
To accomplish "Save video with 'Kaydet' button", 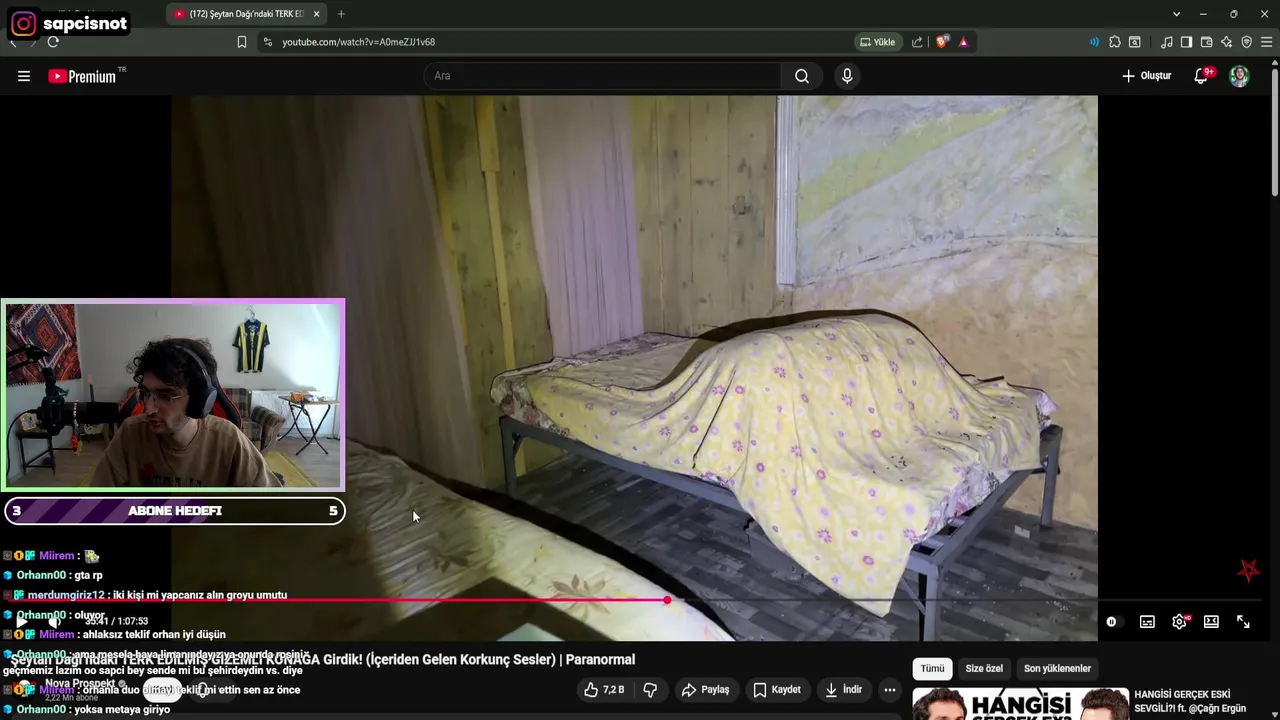I will 777,690.
